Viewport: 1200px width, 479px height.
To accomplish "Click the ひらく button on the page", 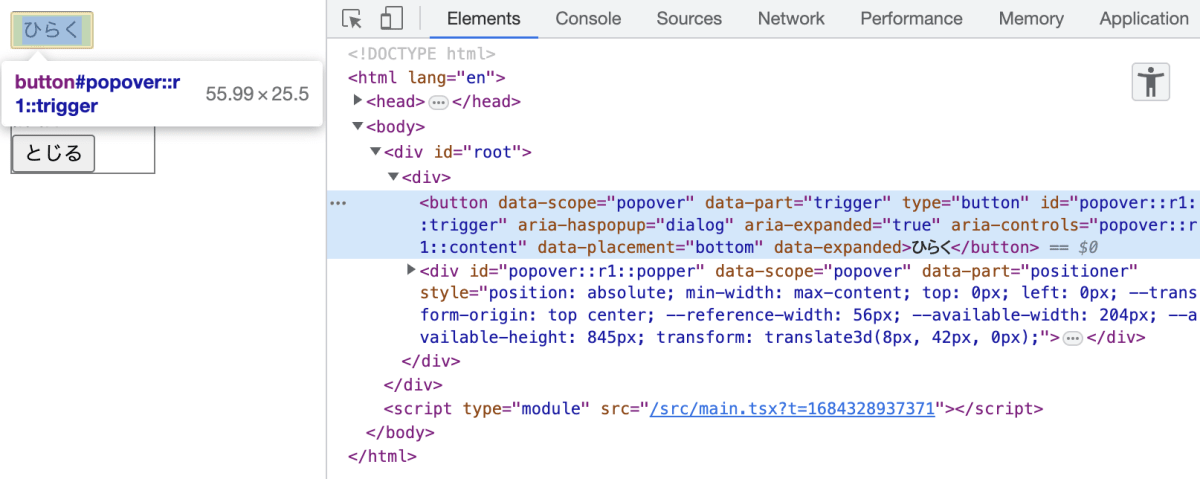I will click(x=52, y=30).
